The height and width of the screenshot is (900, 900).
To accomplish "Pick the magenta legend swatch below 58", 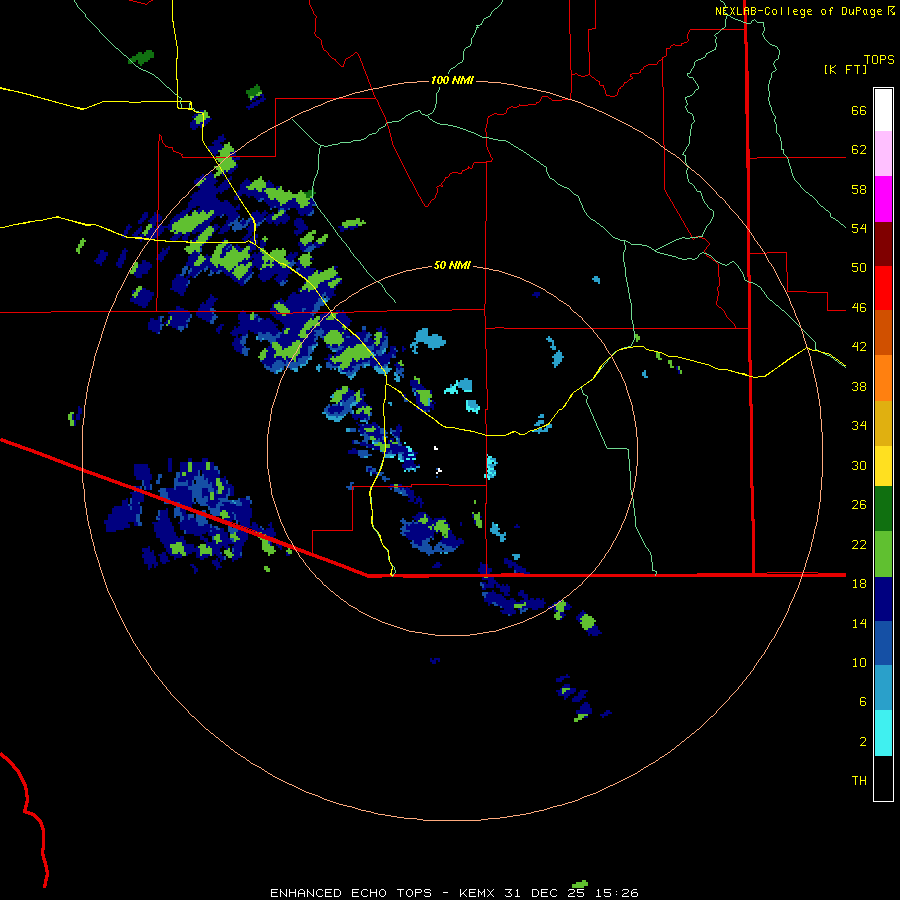I will pos(883,199).
